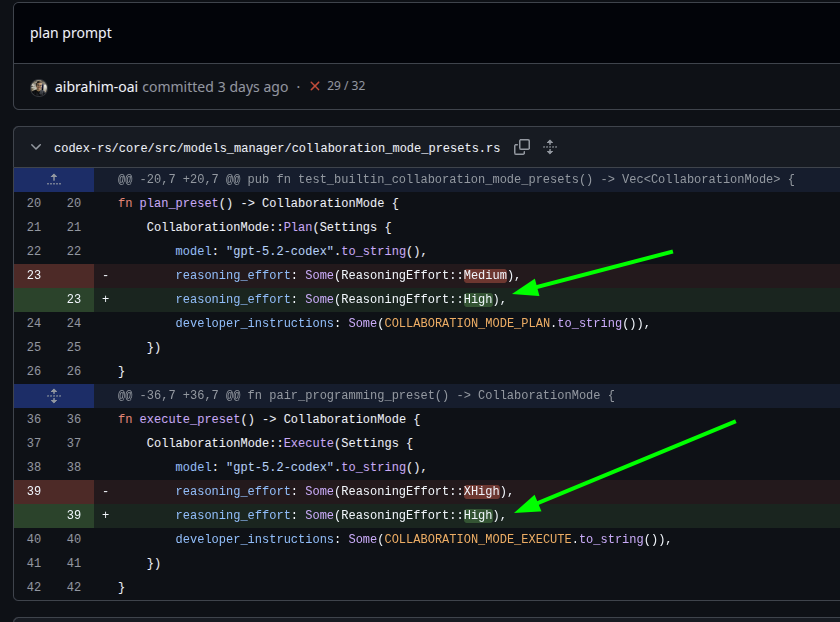Click the hunk header "@@ -36,7 +36,7 @@"

[366, 395]
